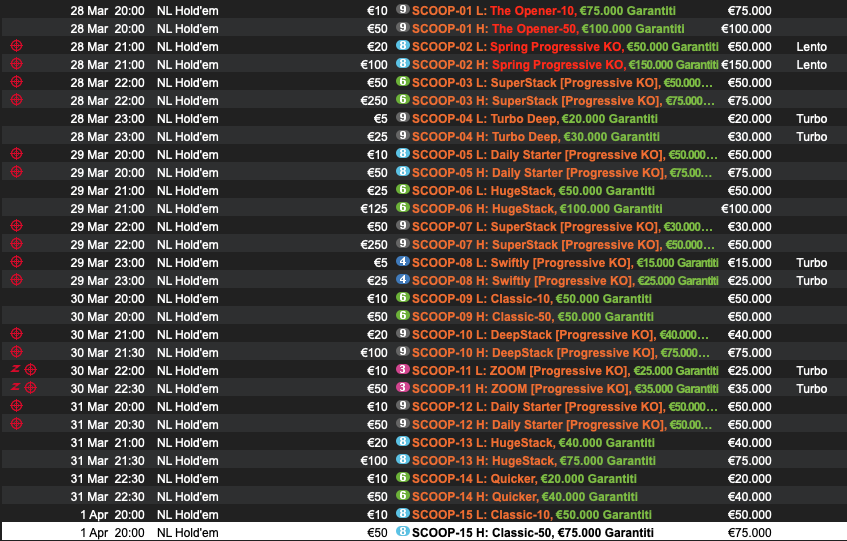Click the pink 3-max badge on SCOOP-11 H ZOOM
Image resolution: width=847 pixels, height=541 pixels.
(402, 387)
